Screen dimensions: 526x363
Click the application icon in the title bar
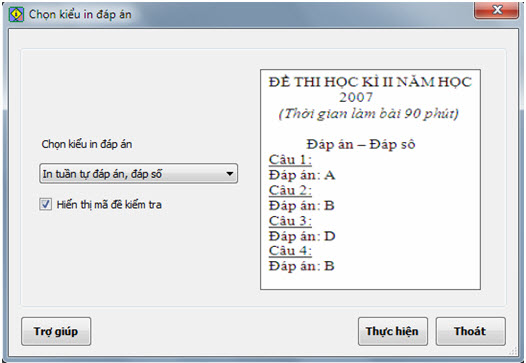tap(16, 14)
